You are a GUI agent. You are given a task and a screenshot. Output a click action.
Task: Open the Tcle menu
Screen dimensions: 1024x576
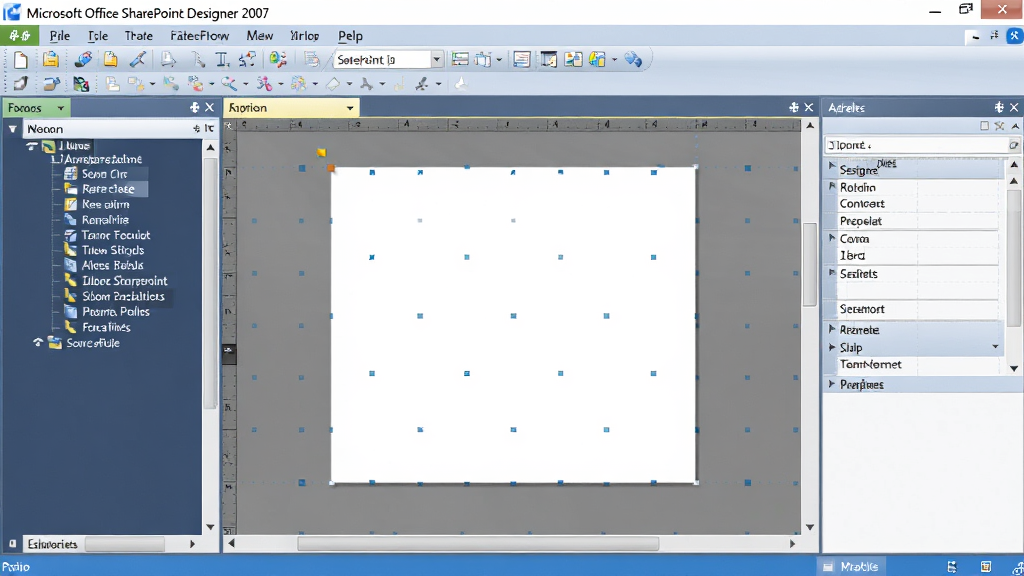click(98, 36)
